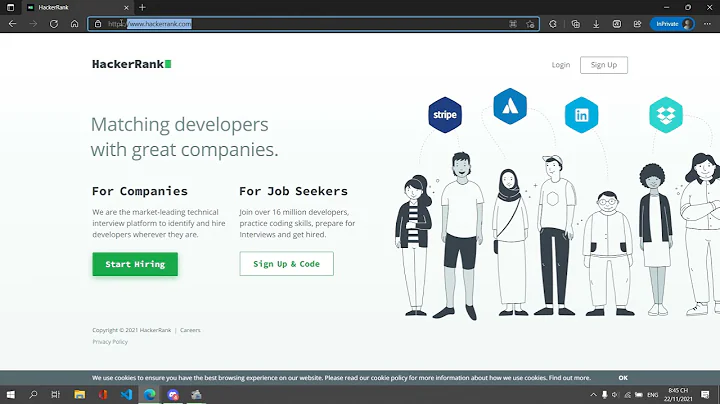
Task: Open the network Wi-Fi tray icon
Action: [627, 395]
